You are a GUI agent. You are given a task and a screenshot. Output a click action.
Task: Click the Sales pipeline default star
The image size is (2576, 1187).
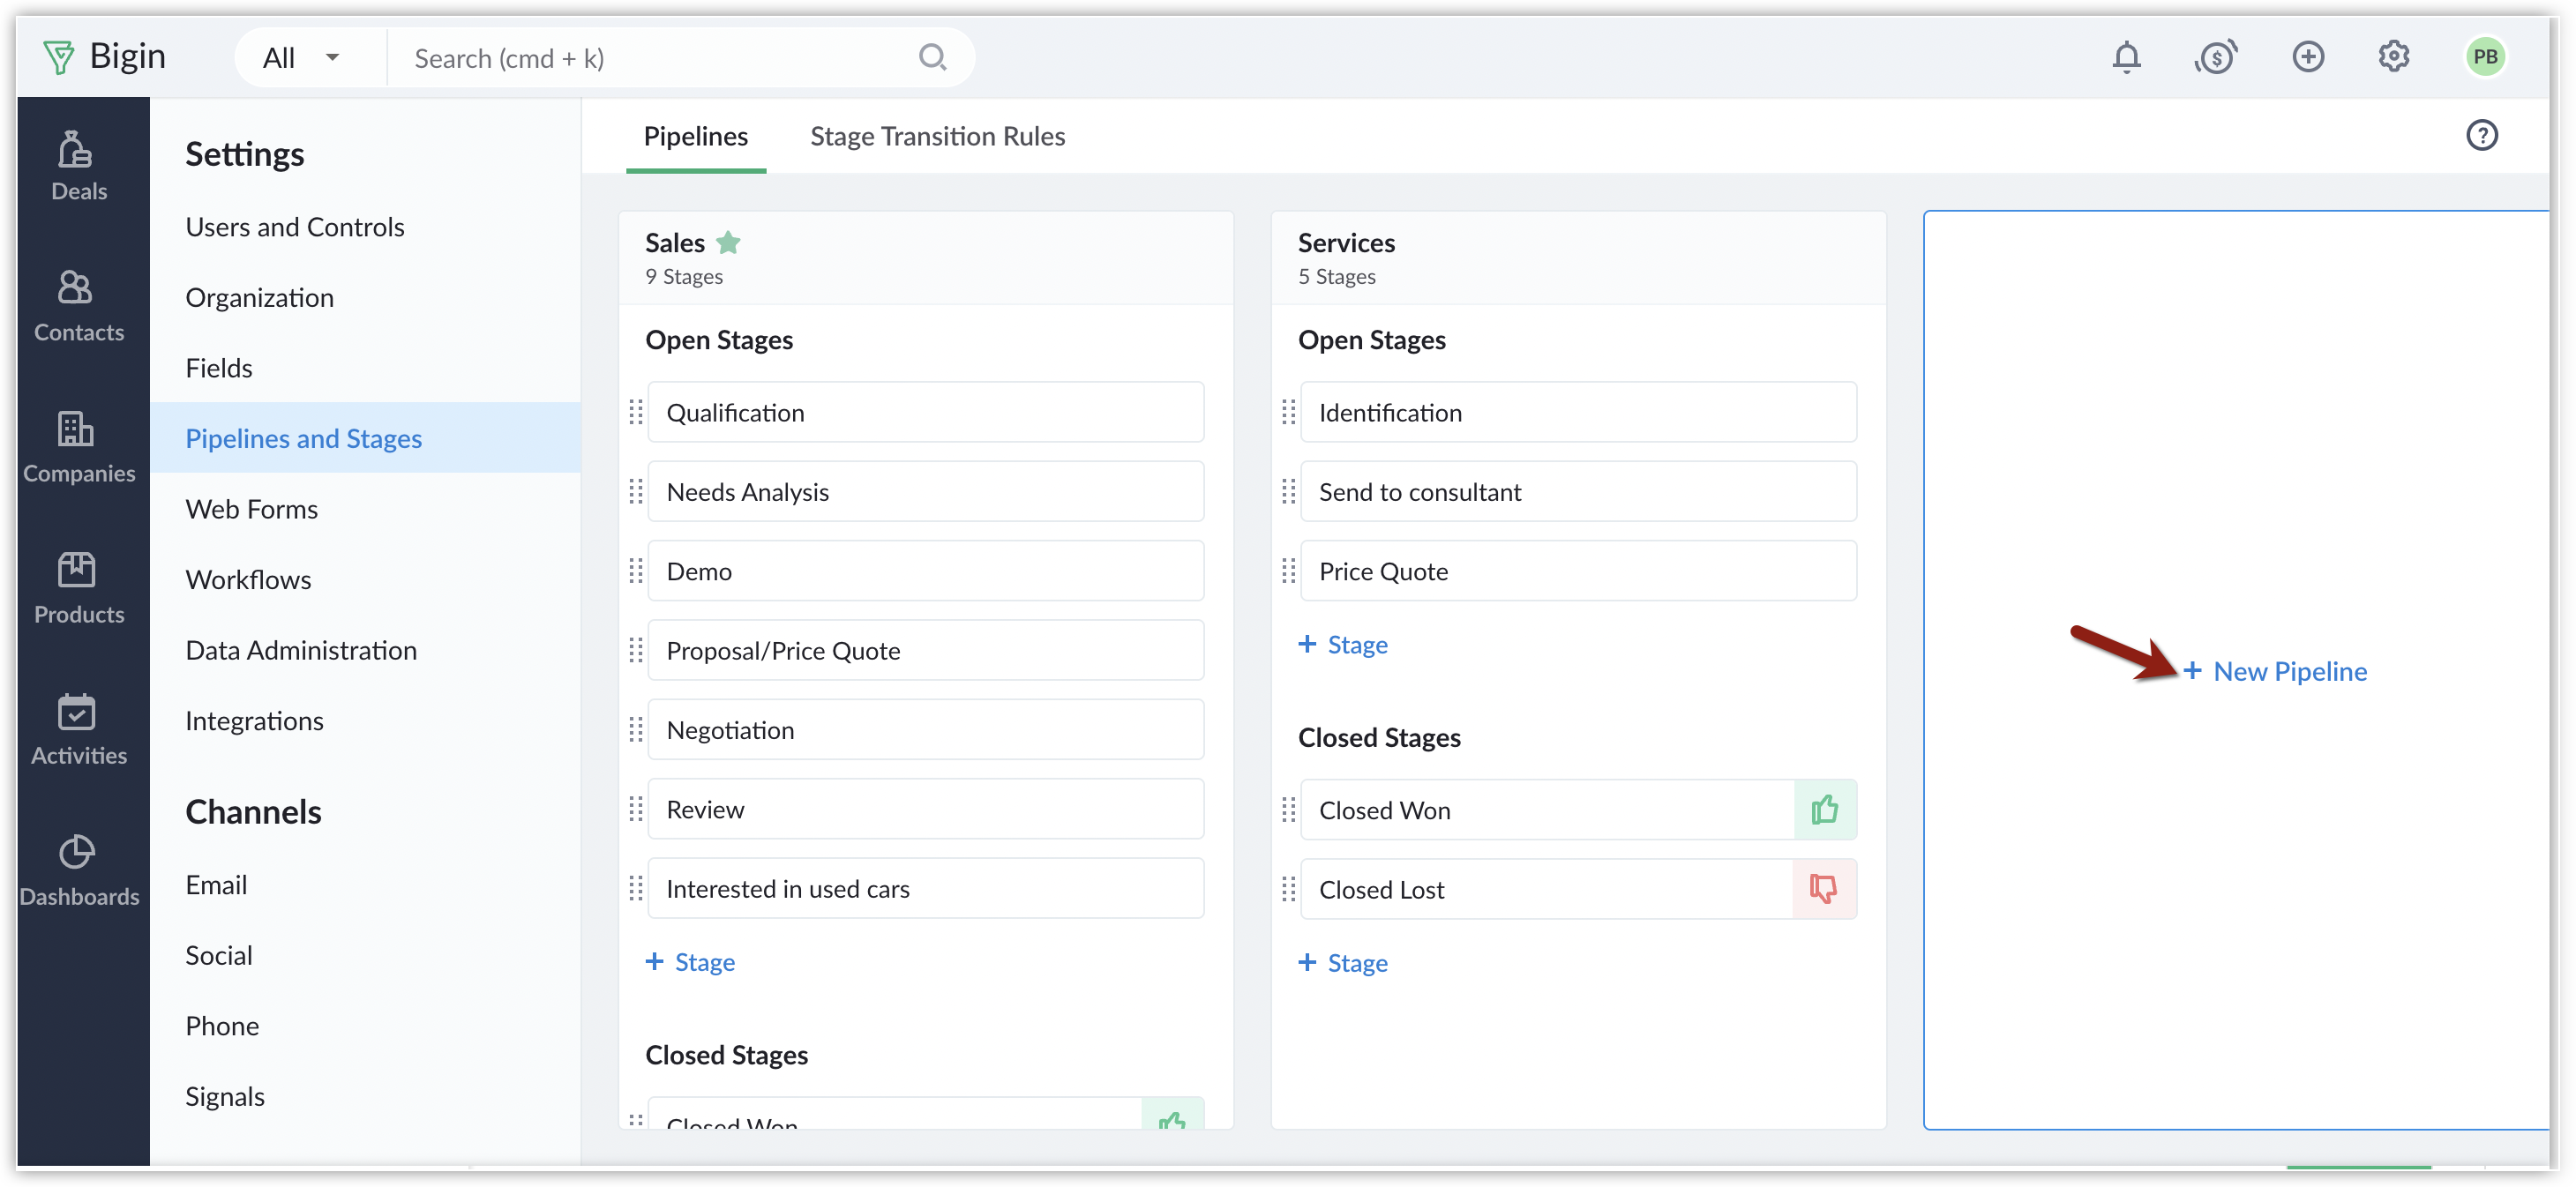729,243
